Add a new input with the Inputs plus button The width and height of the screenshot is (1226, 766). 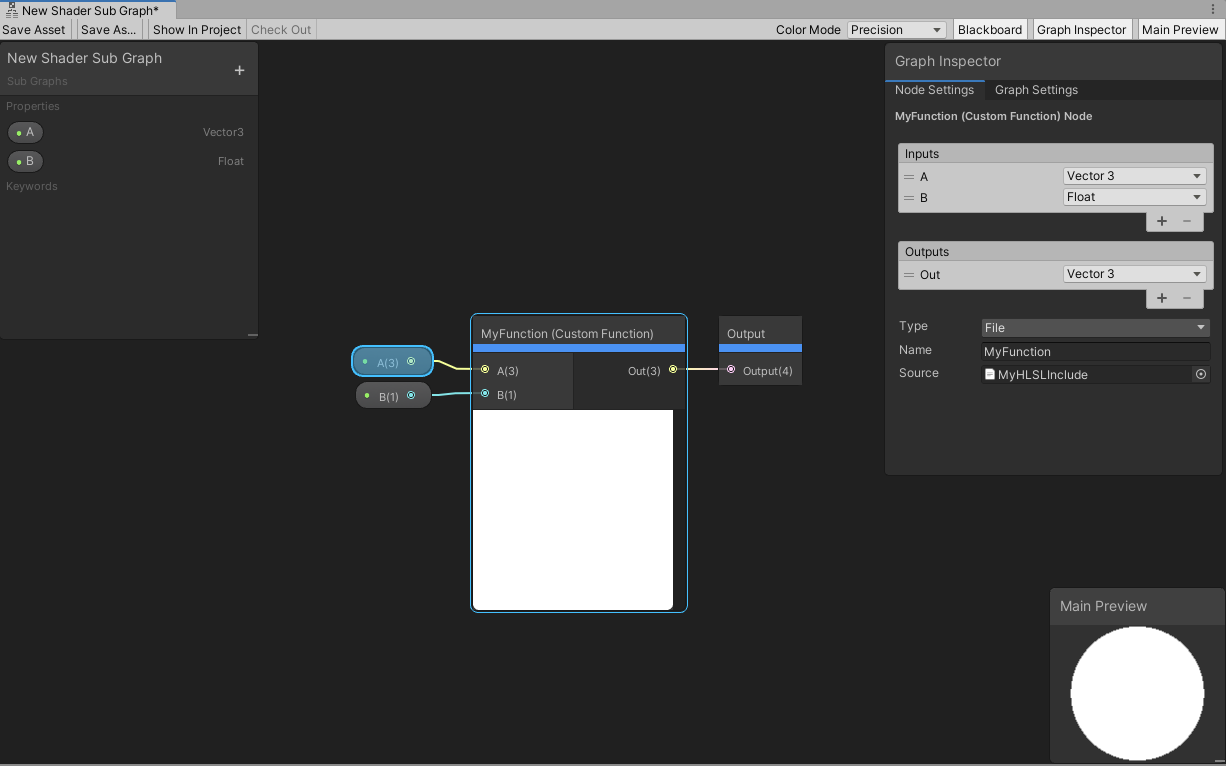(1161, 221)
